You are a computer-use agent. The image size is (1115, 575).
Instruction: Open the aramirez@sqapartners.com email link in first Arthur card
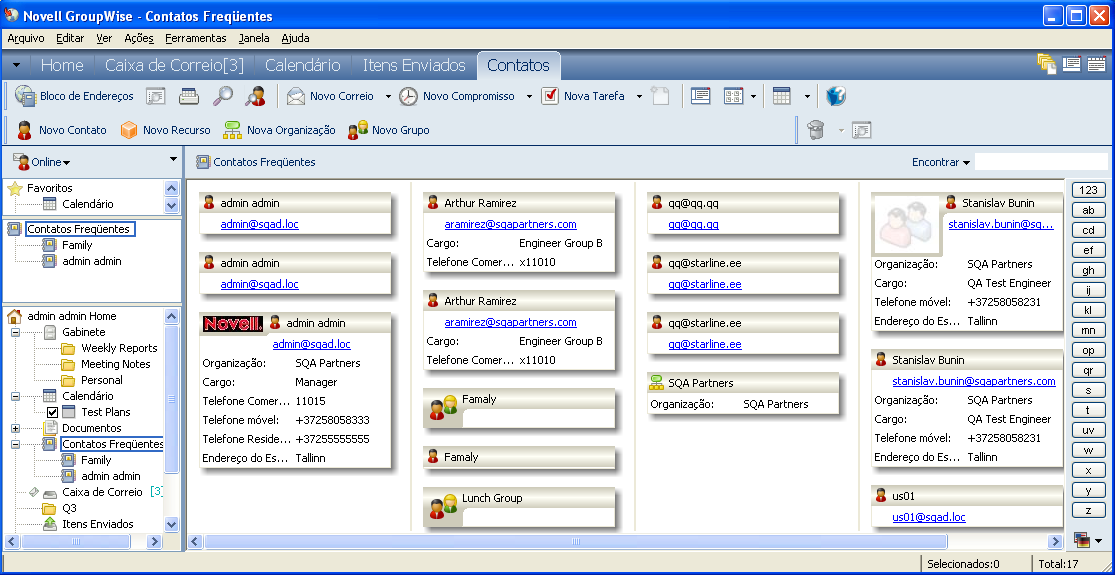coord(510,225)
